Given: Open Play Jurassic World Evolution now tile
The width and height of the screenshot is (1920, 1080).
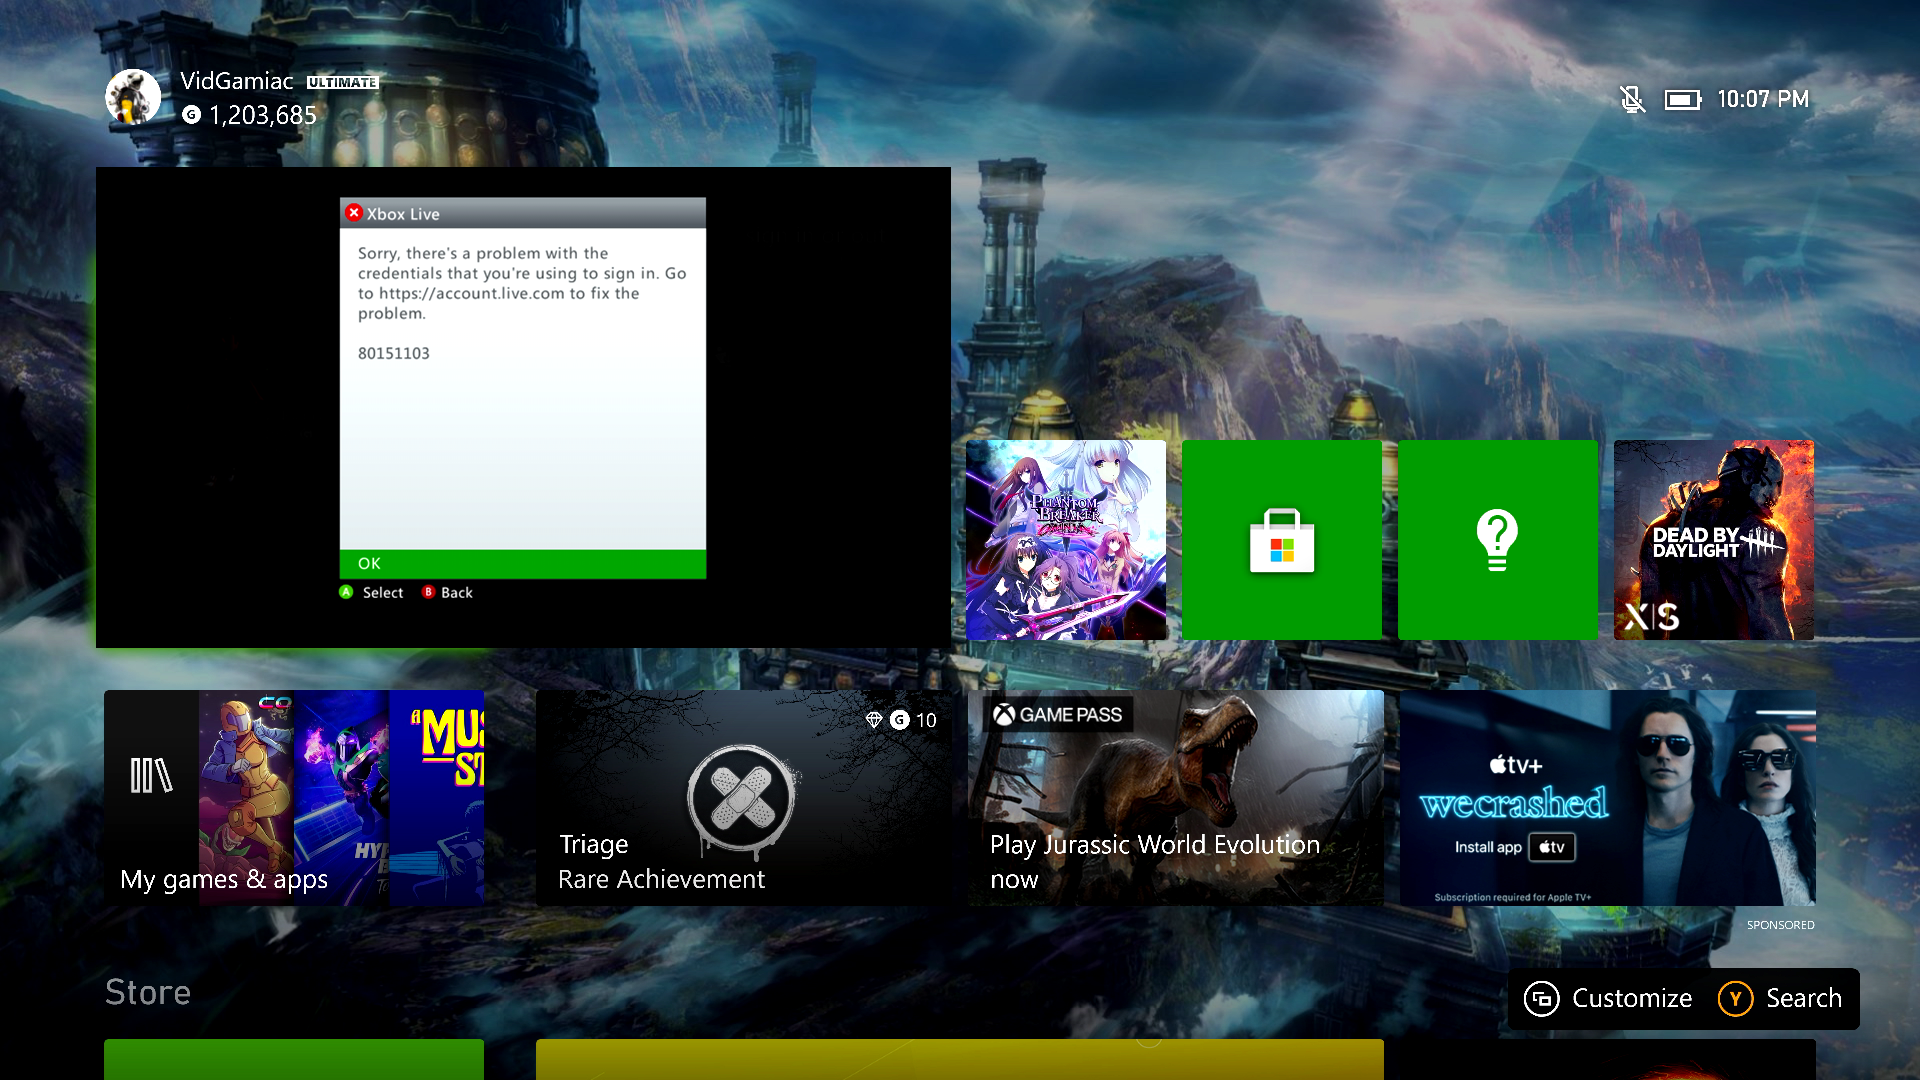Looking at the screenshot, I should (x=1176, y=798).
